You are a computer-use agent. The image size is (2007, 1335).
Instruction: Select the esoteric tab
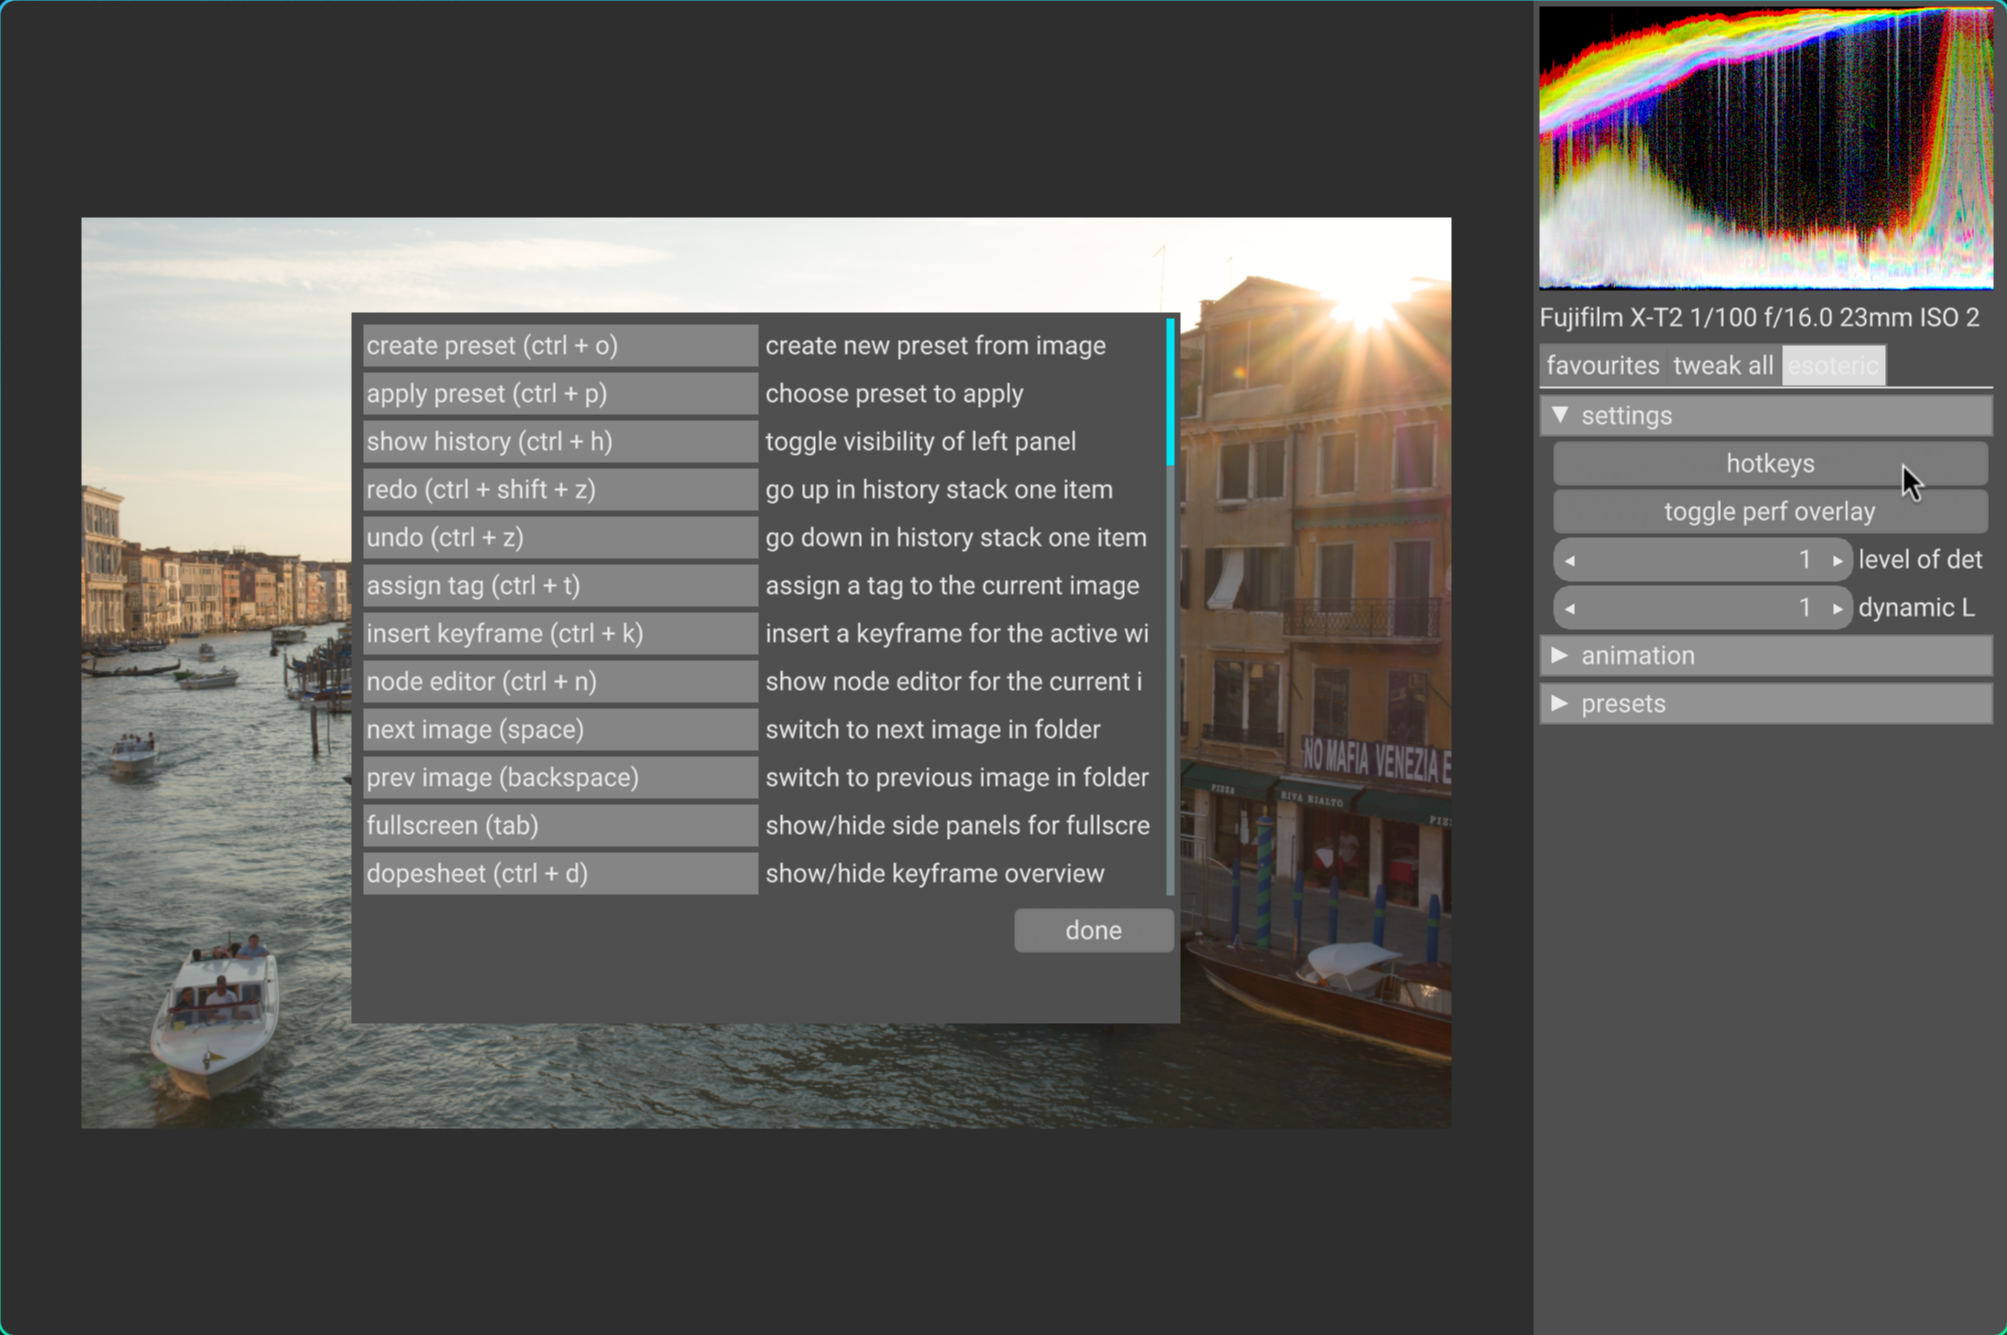tap(1833, 366)
